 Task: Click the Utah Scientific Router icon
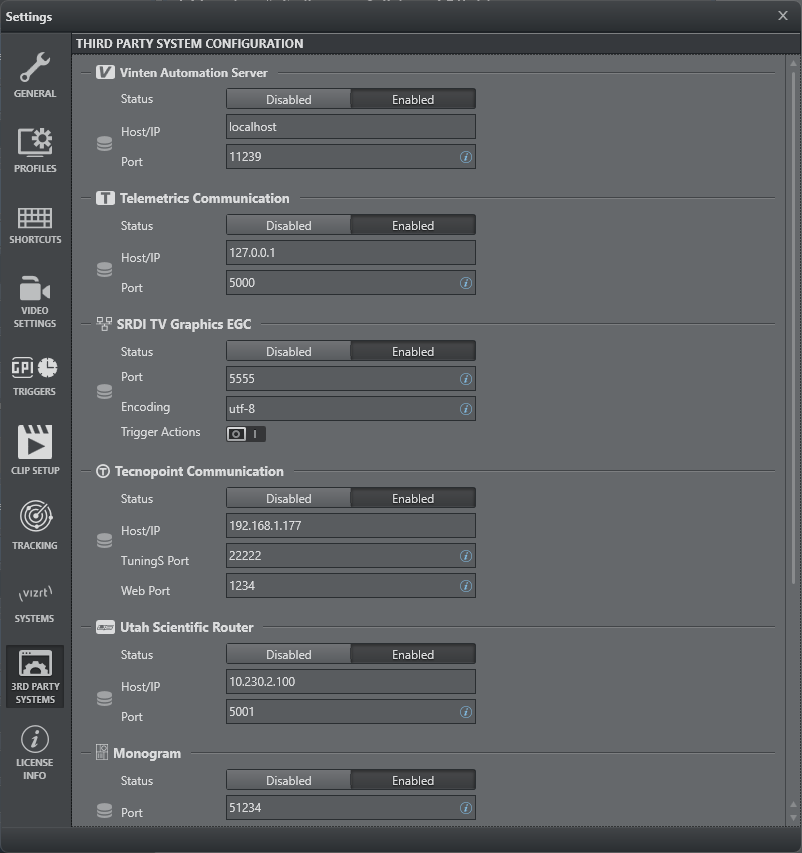pyautogui.click(x=105, y=627)
